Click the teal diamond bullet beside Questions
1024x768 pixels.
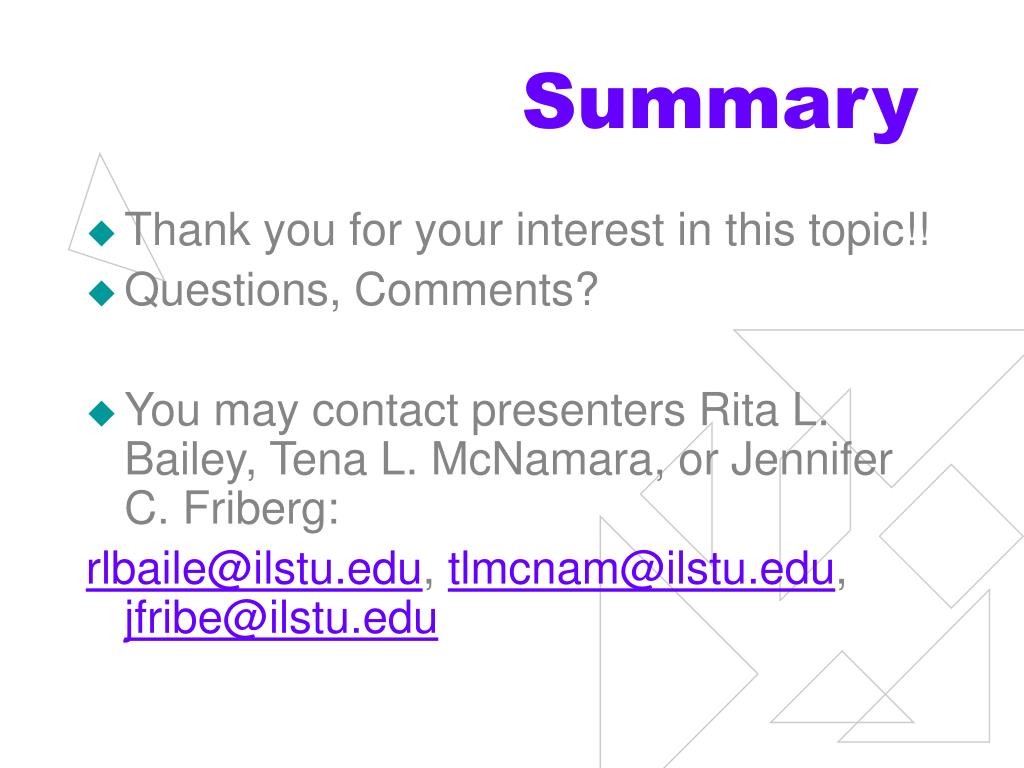coord(102,293)
